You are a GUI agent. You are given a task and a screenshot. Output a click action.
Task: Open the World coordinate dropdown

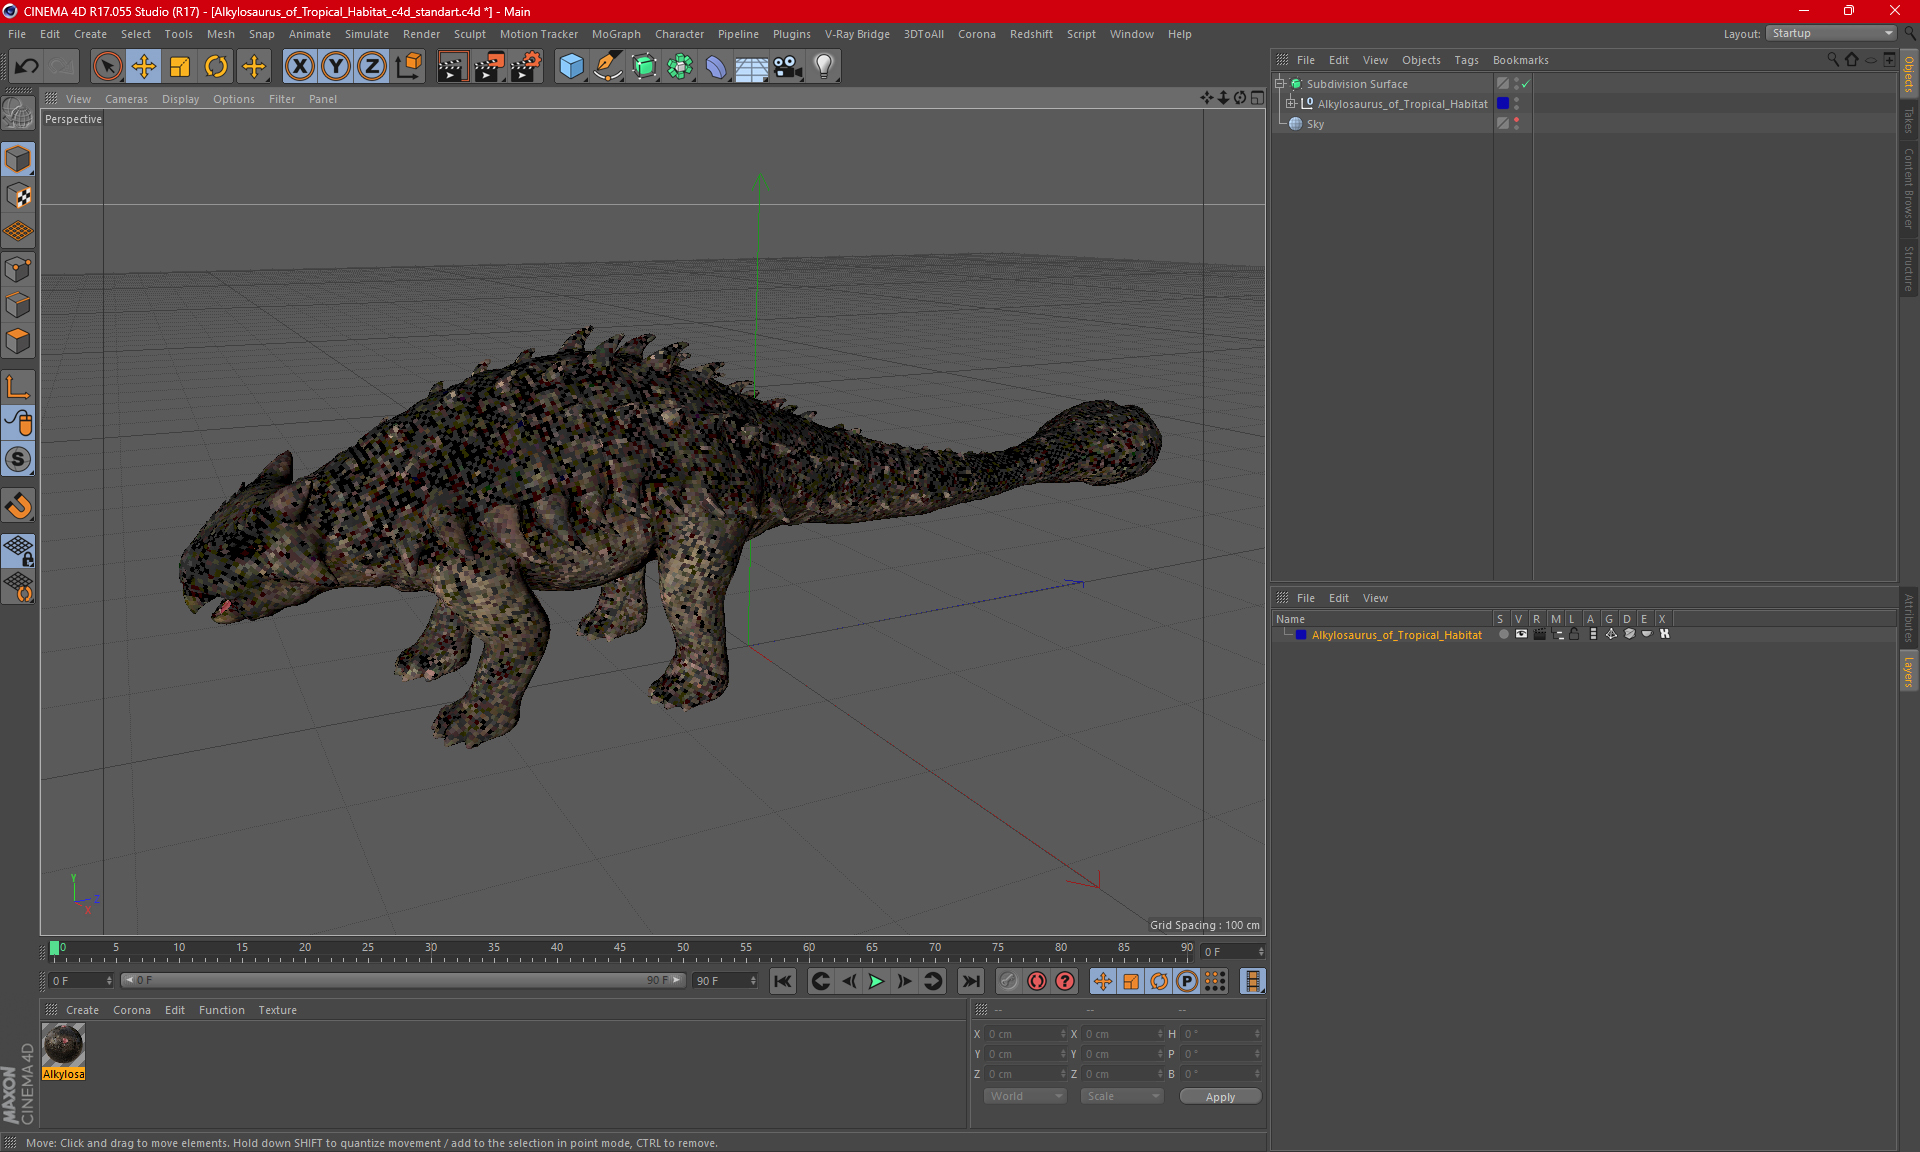tap(1025, 1096)
